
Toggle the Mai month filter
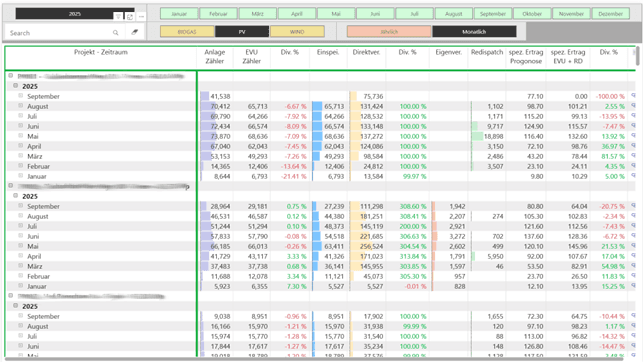(336, 14)
